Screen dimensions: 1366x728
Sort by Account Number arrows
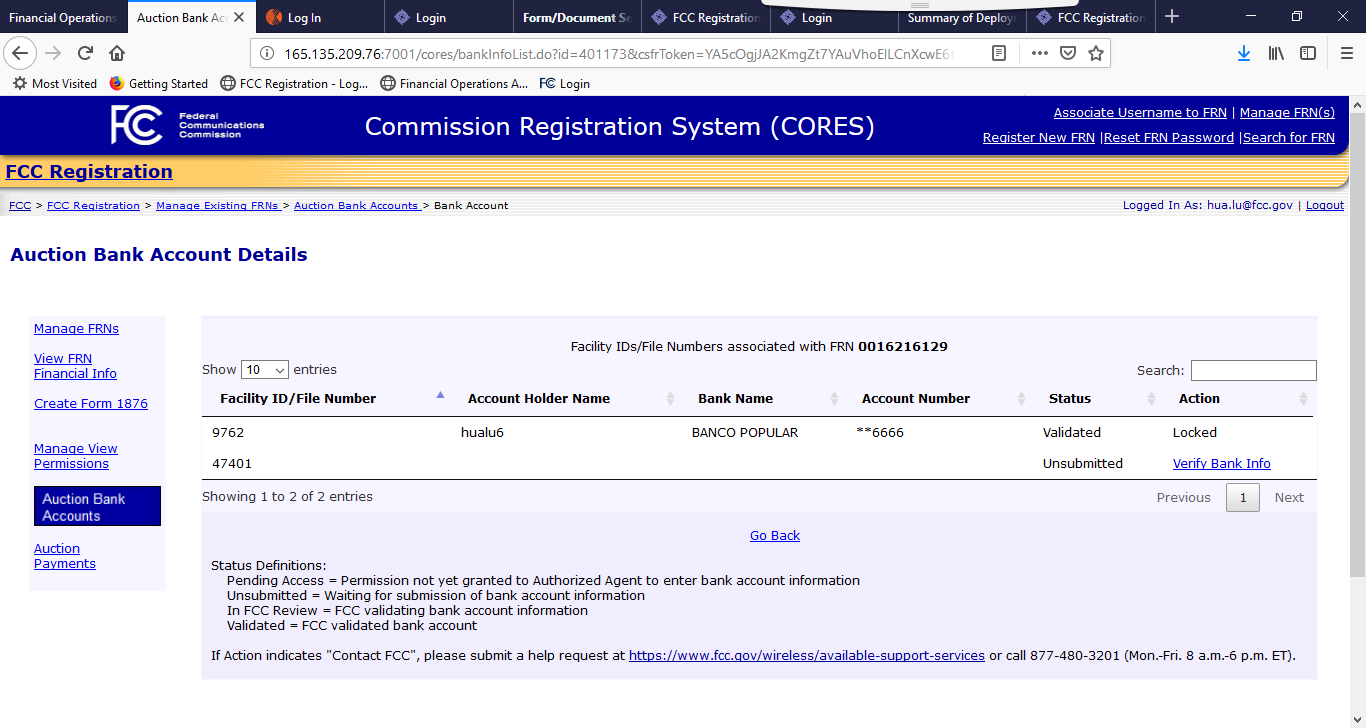click(x=1021, y=399)
